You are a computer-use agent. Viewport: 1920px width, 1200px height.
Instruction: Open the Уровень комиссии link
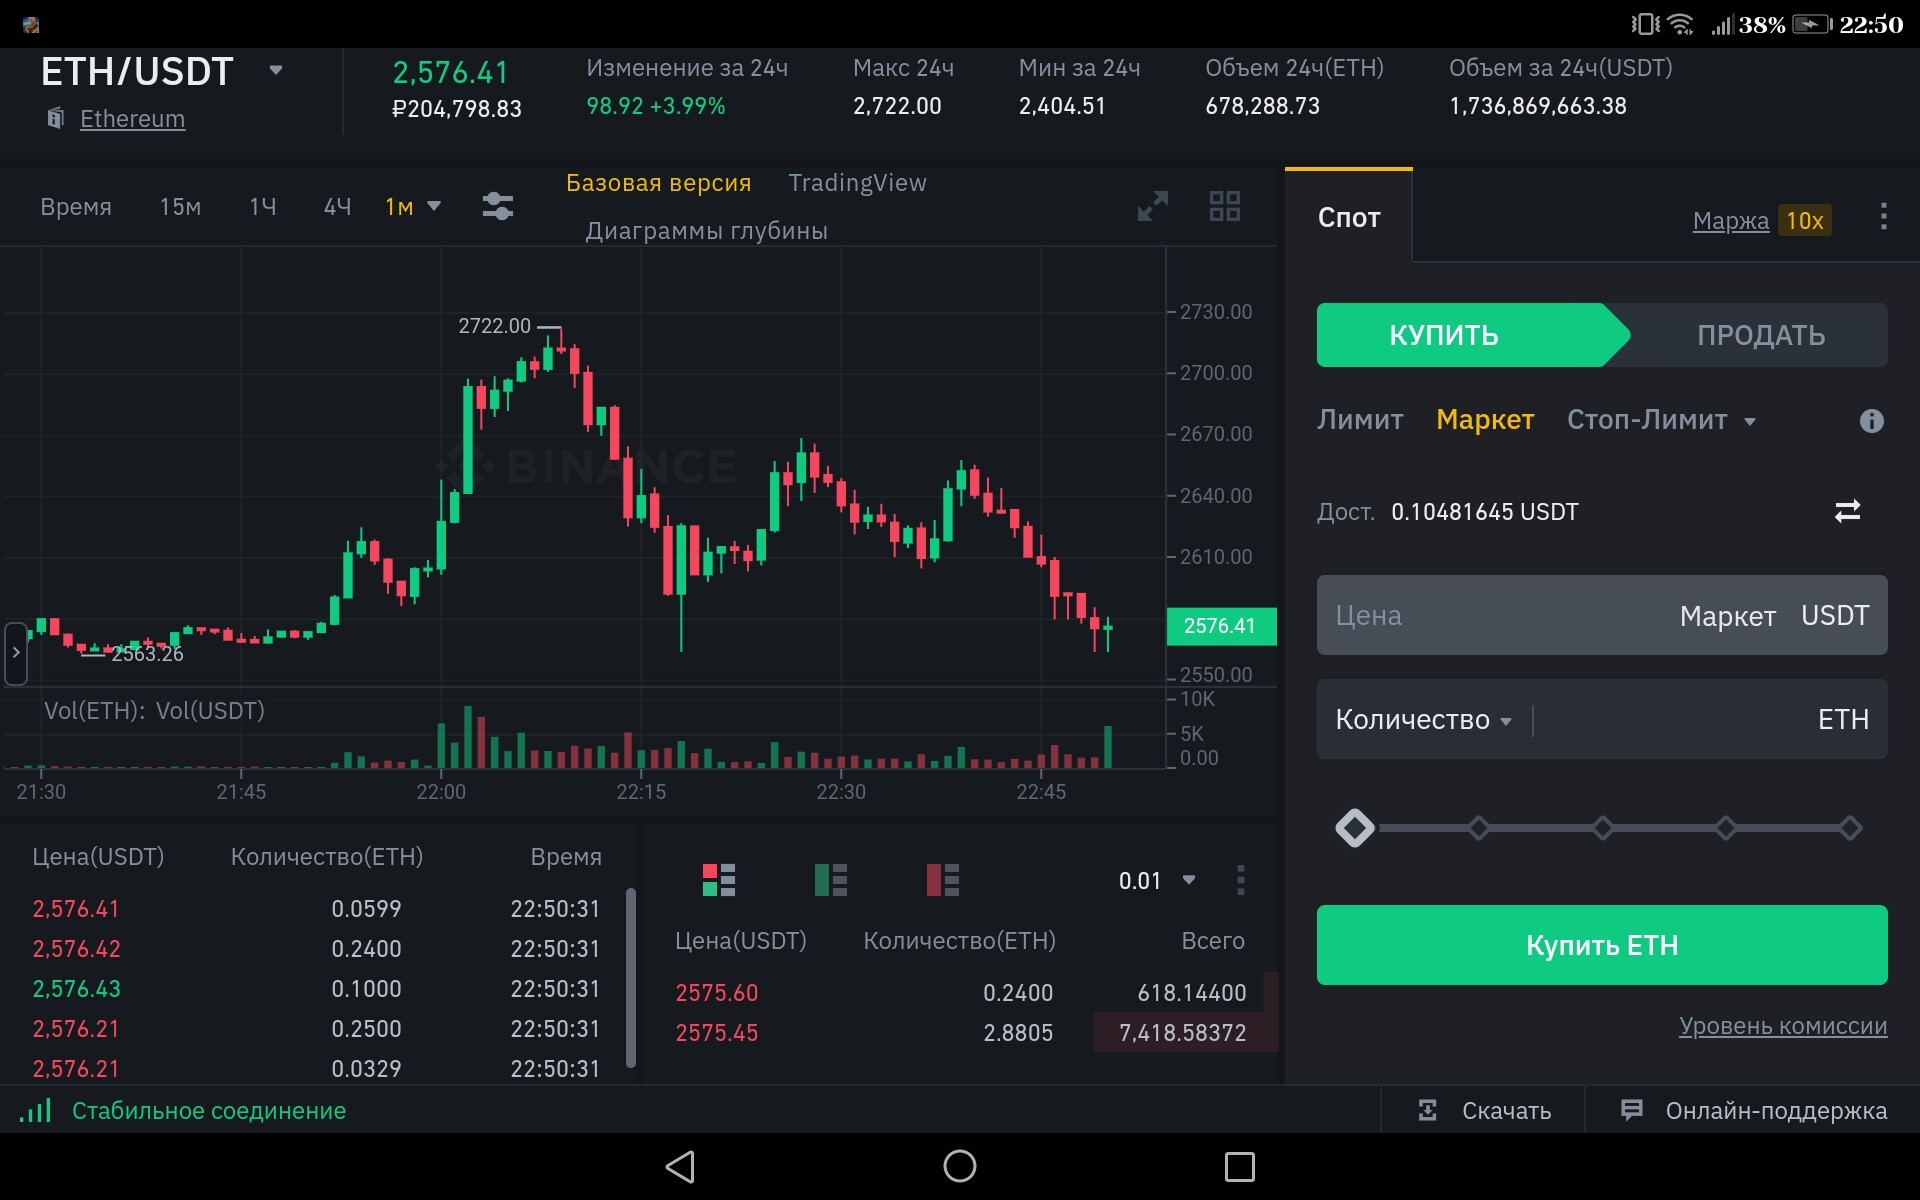[x=1782, y=1026]
